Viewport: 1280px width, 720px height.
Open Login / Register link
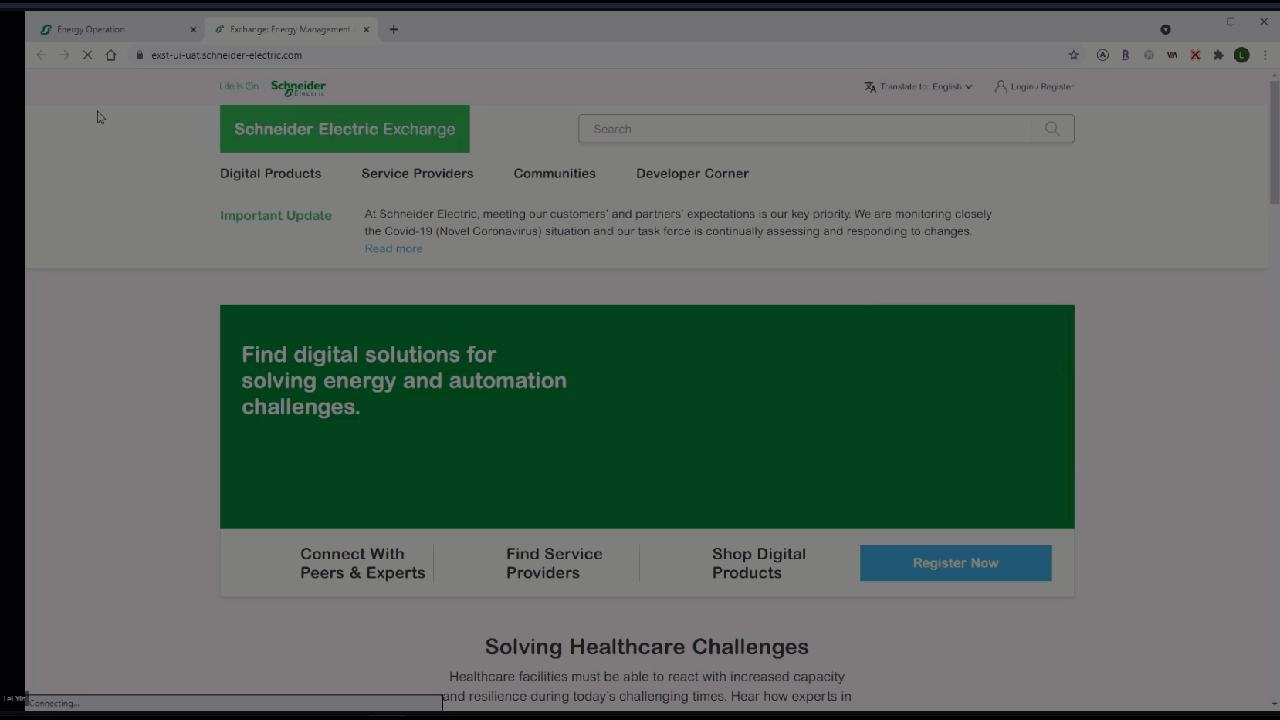1042,87
